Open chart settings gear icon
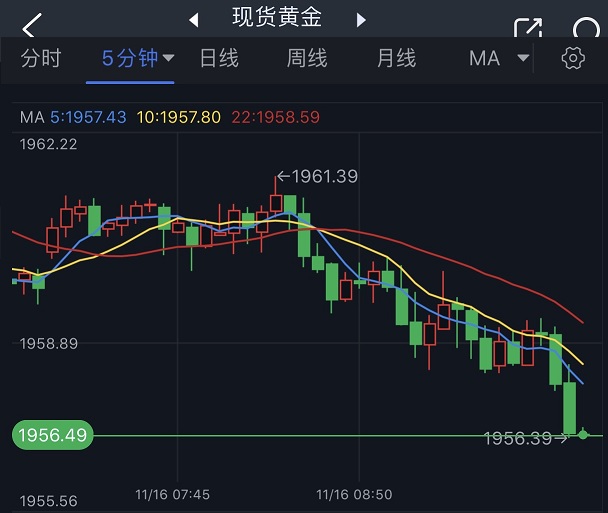608x513 pixels. pos(573,58)
